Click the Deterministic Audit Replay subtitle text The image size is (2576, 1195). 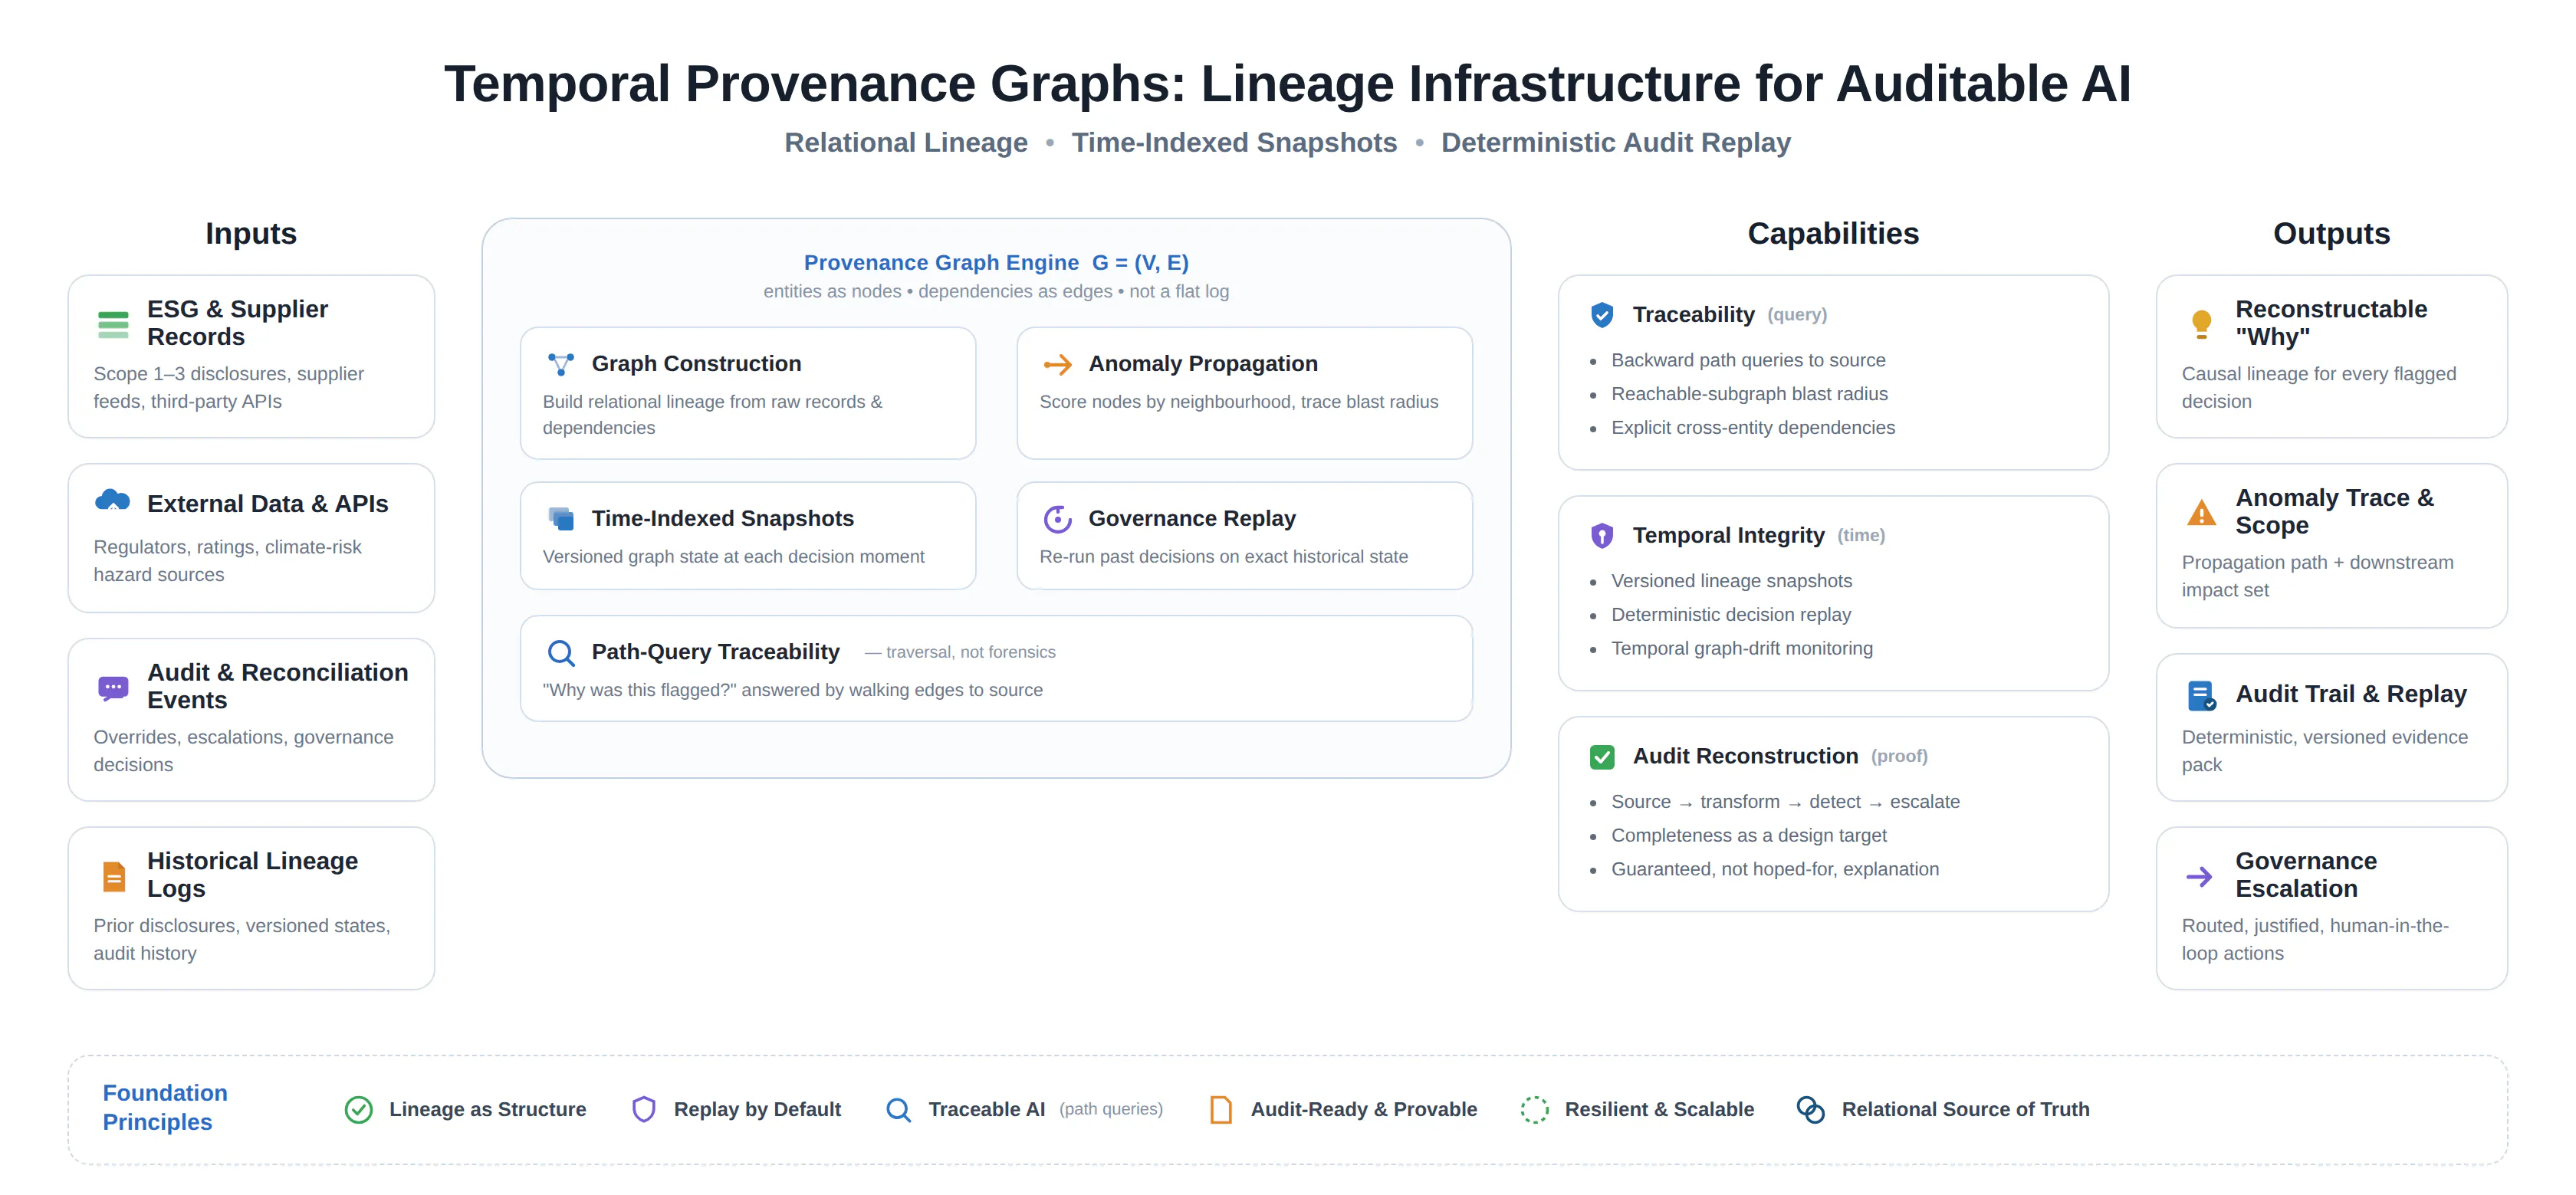(x=1616, y=143)
